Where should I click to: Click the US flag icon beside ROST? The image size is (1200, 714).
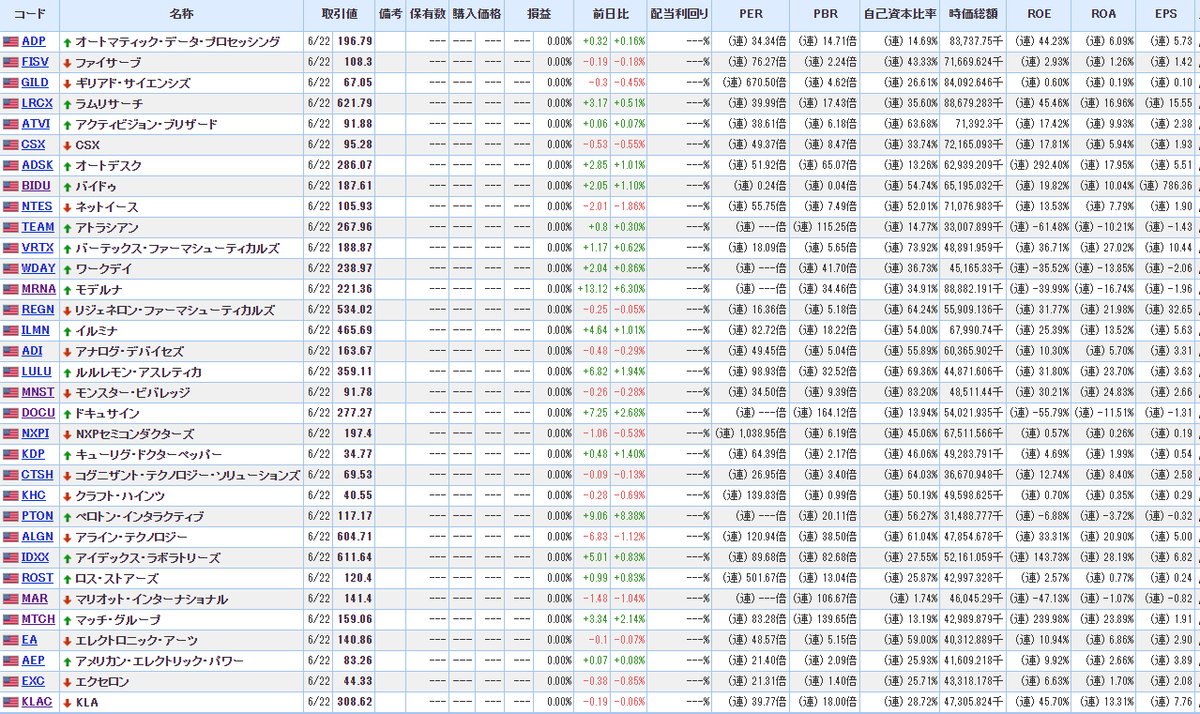(11, 579)
